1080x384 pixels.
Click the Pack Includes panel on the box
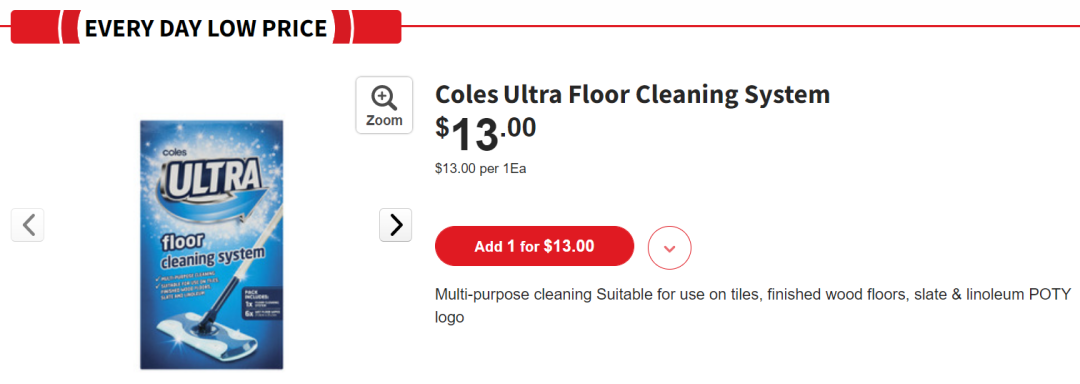pos(262,303)
